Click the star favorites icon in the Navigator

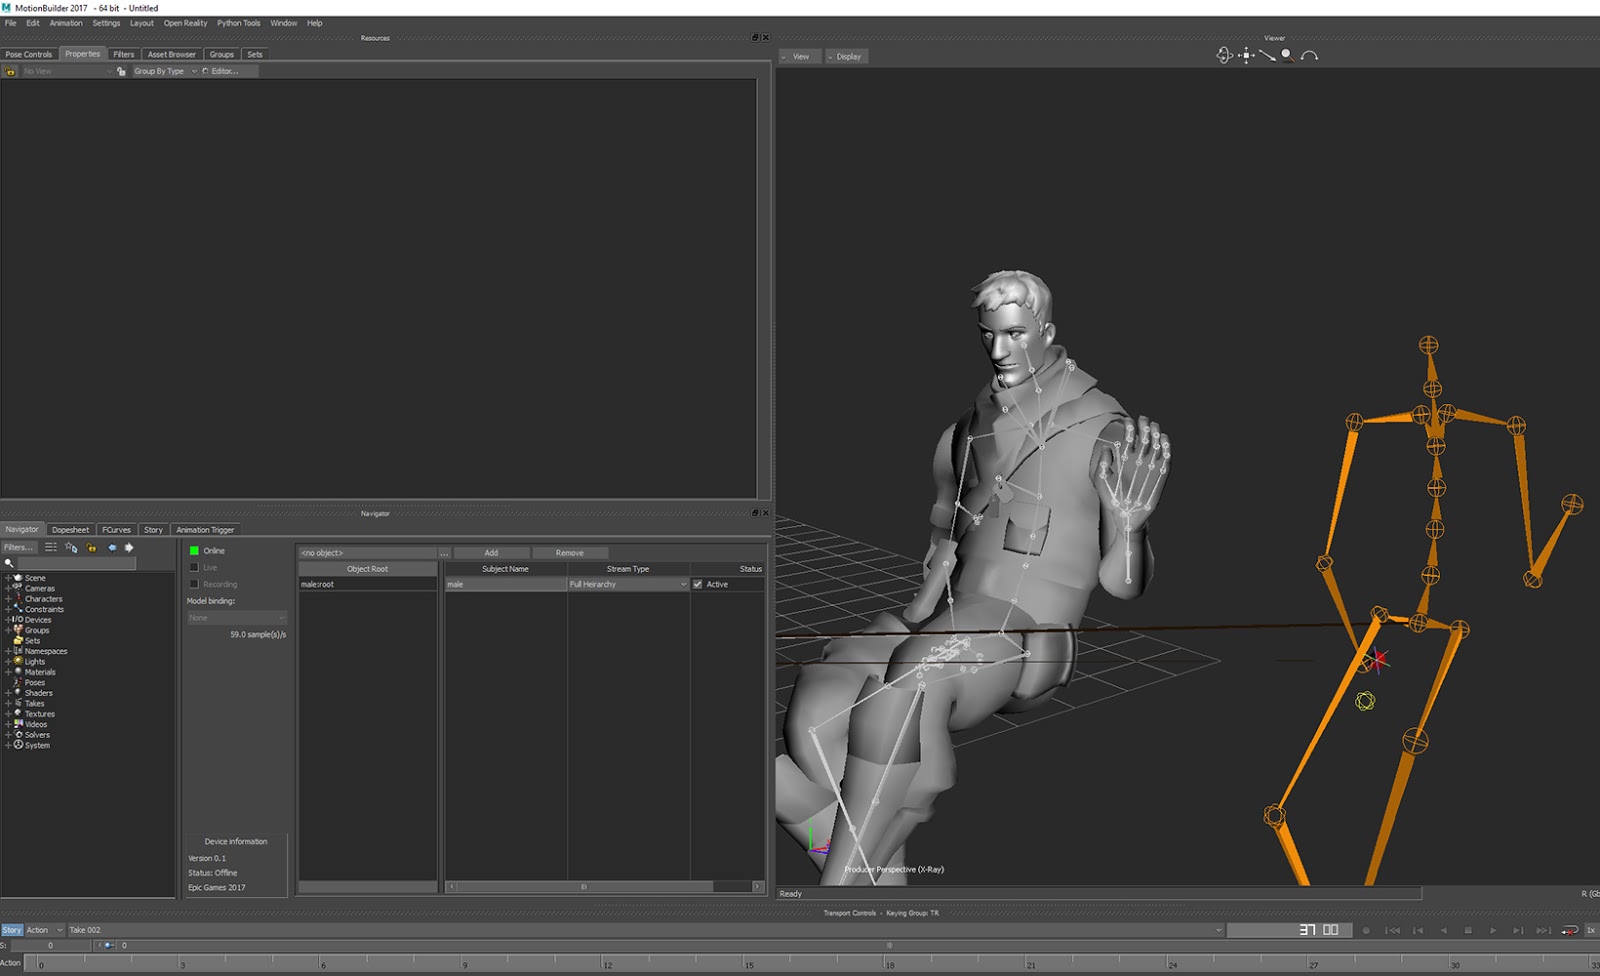click(x=70, y=547)
